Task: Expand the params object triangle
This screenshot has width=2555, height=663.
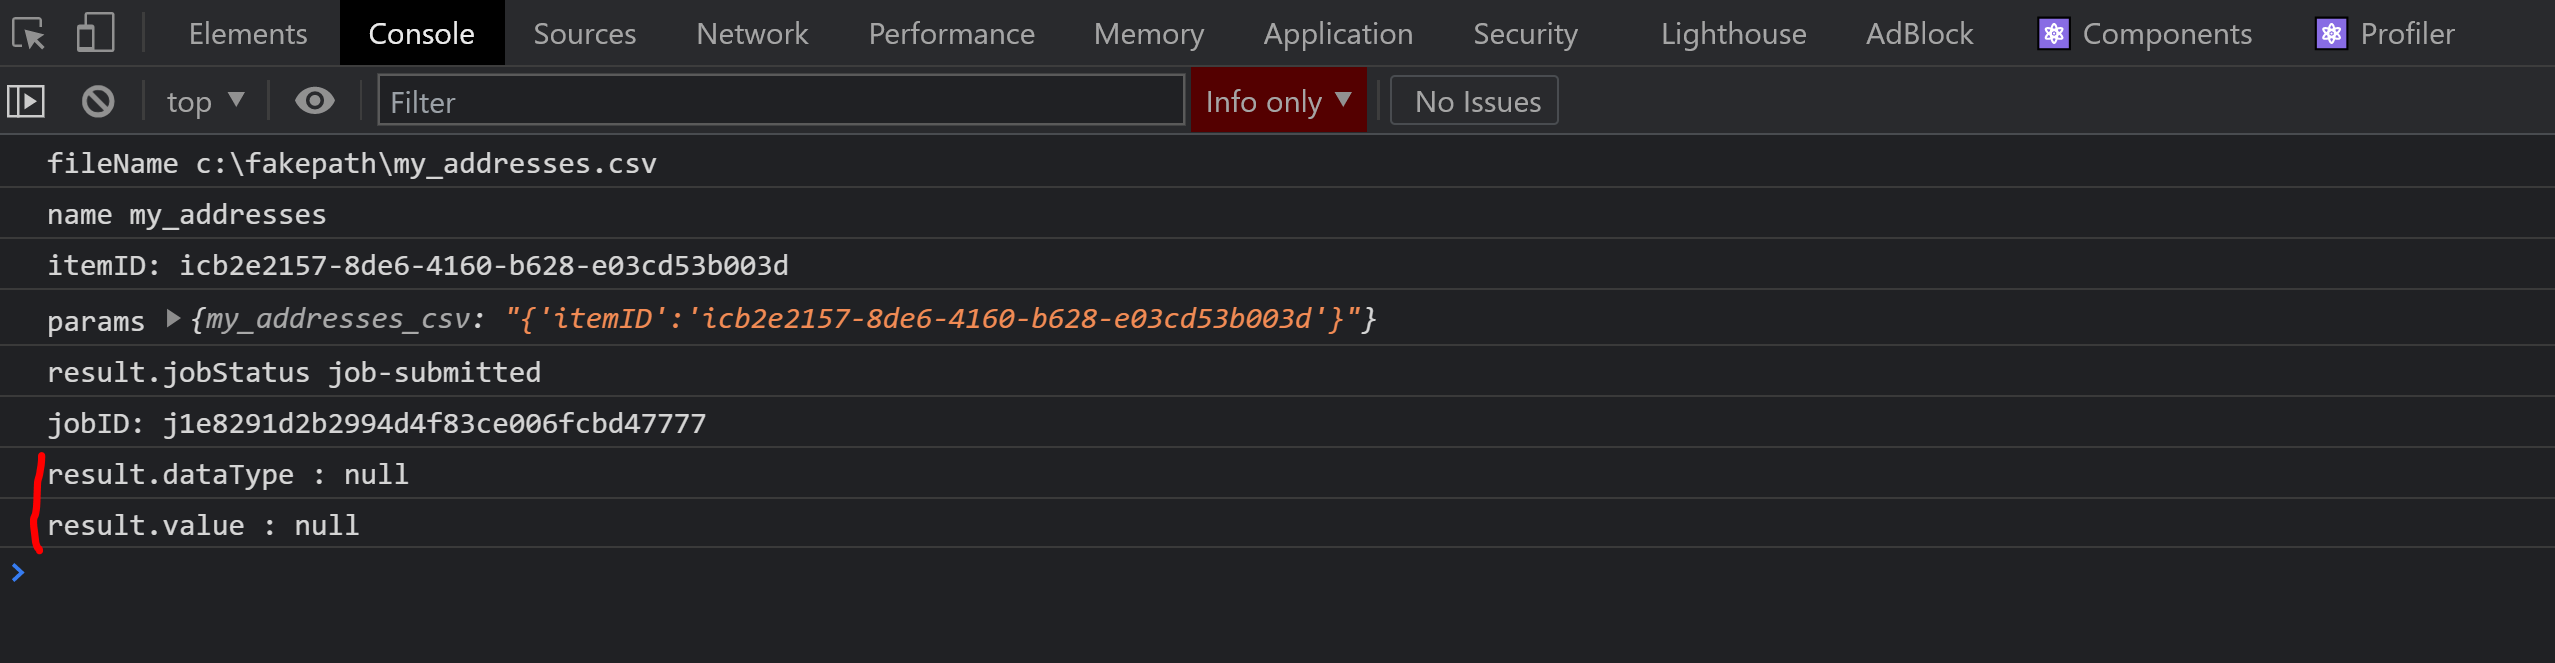Action: (173, 319)
